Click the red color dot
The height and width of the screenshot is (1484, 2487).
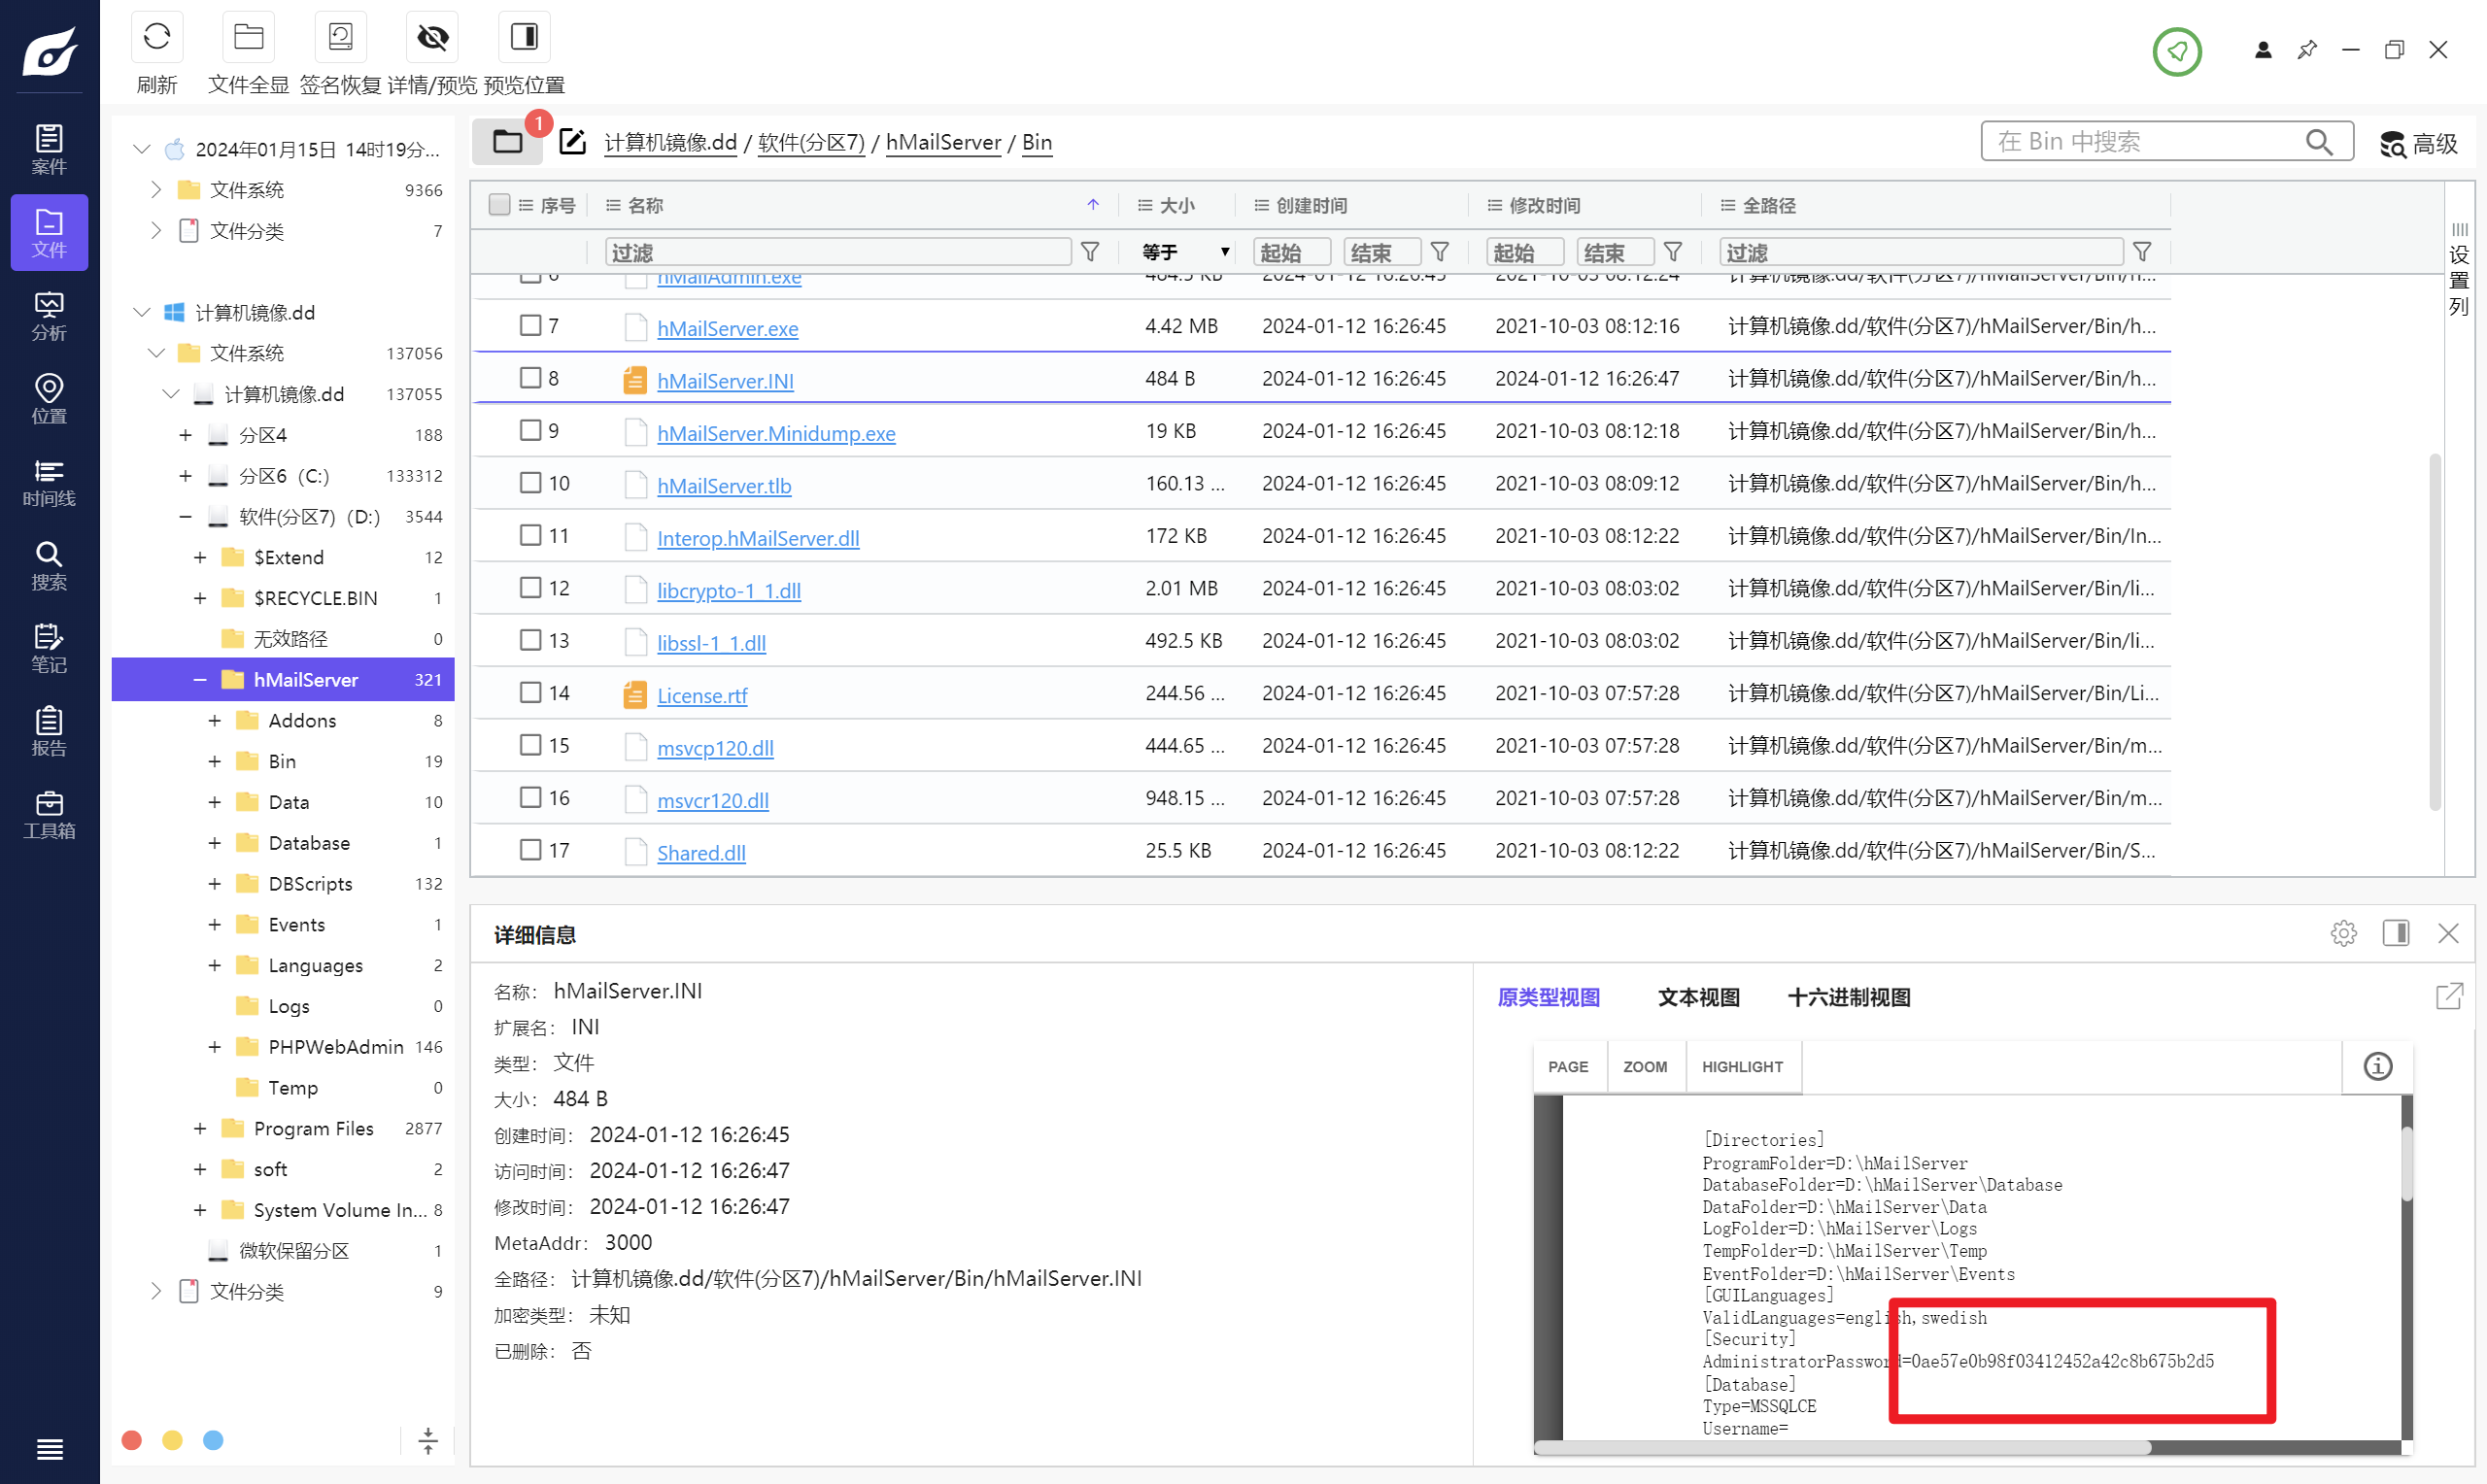131,1441
